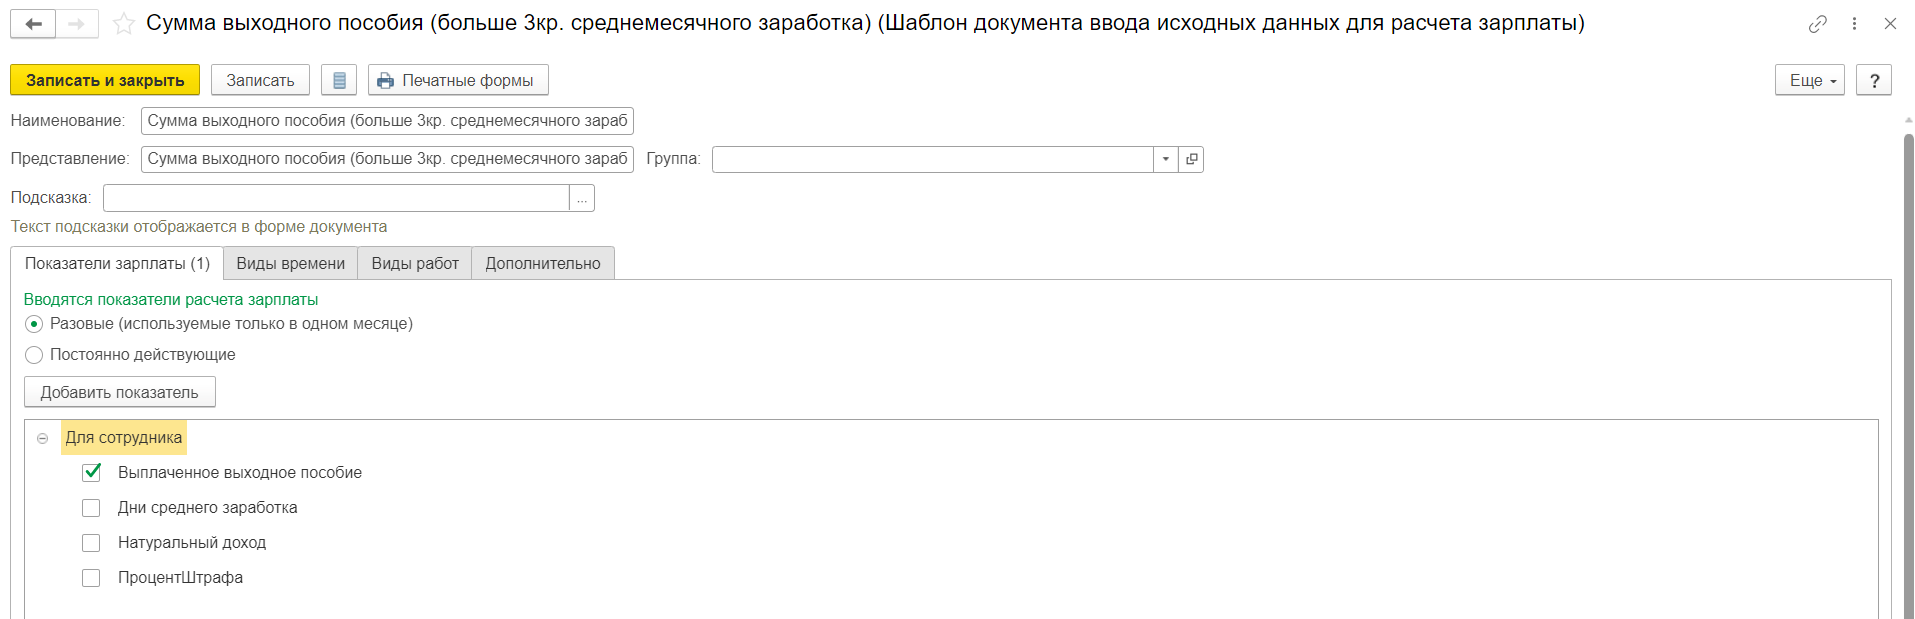The height and width of the screenshot is (619, 1915).
Task: Expand the Еще dropdown menu
Action: (1810, 80)
